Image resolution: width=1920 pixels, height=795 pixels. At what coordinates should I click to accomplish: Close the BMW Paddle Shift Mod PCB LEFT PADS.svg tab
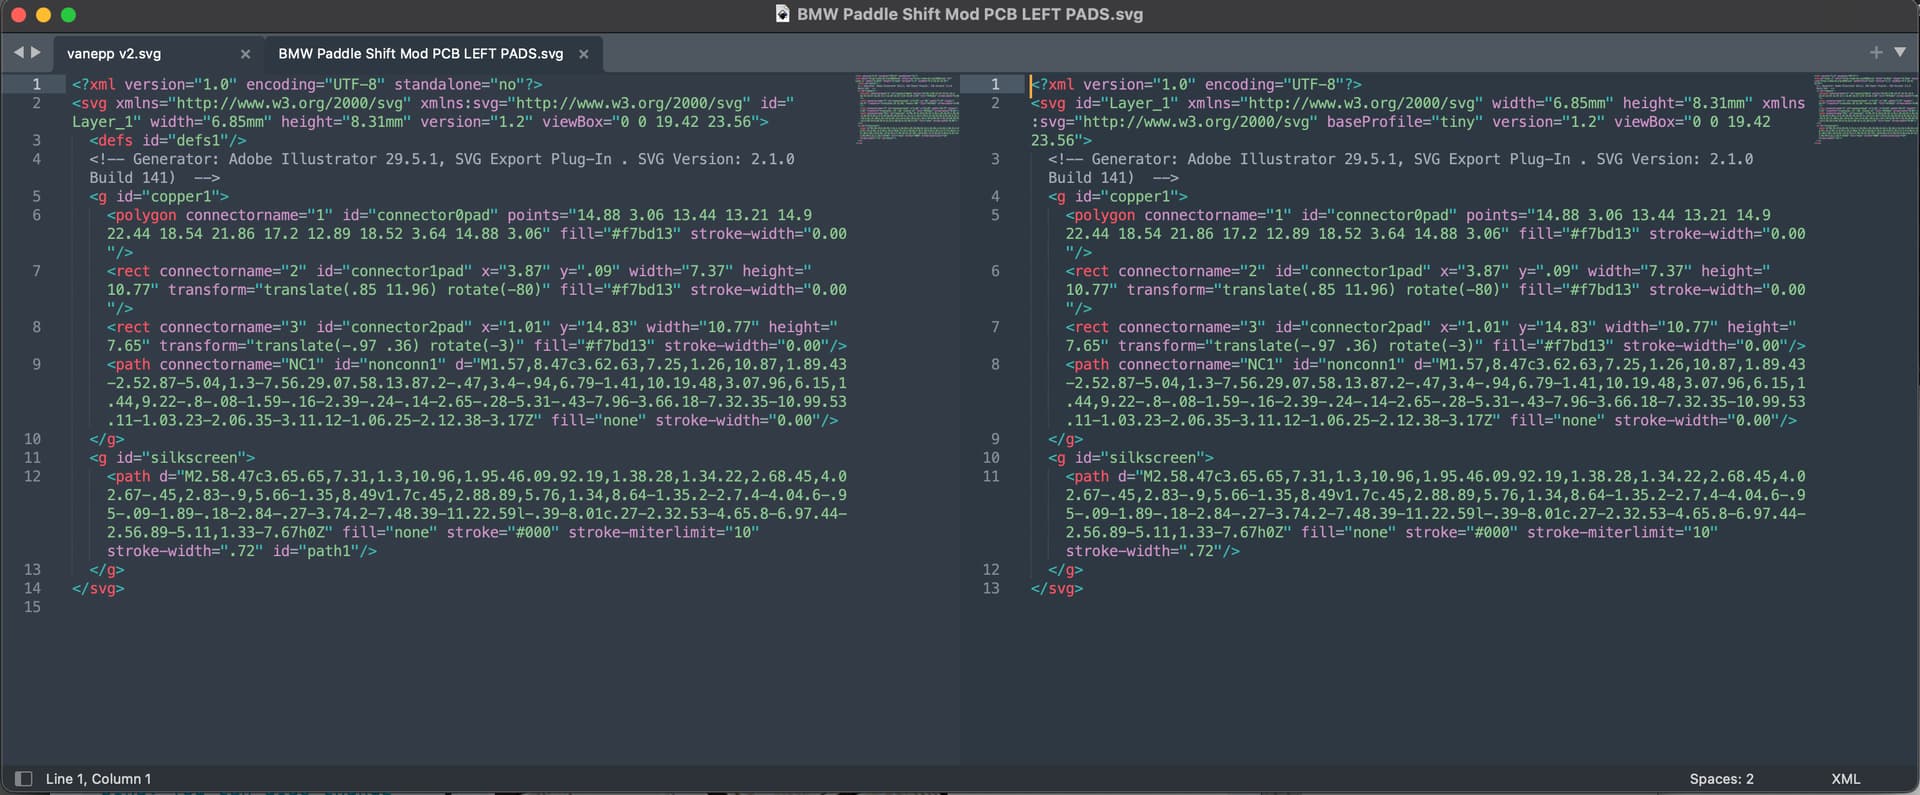pos(584,54)
